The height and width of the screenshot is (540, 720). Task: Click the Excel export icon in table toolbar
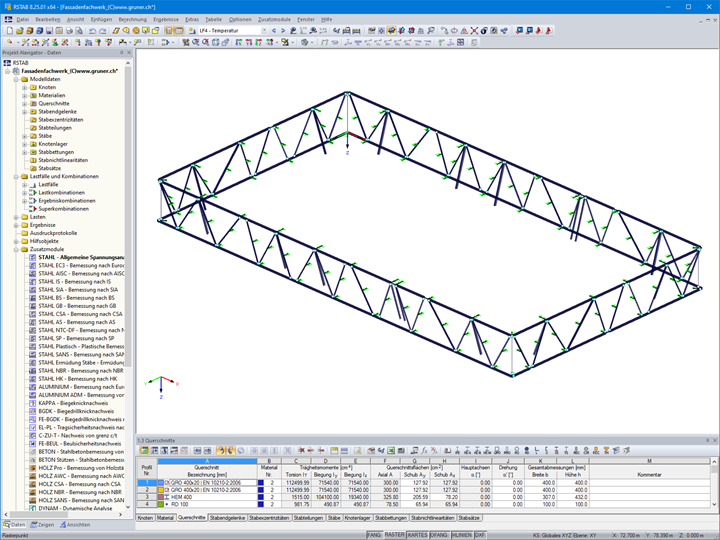(391, 450)
